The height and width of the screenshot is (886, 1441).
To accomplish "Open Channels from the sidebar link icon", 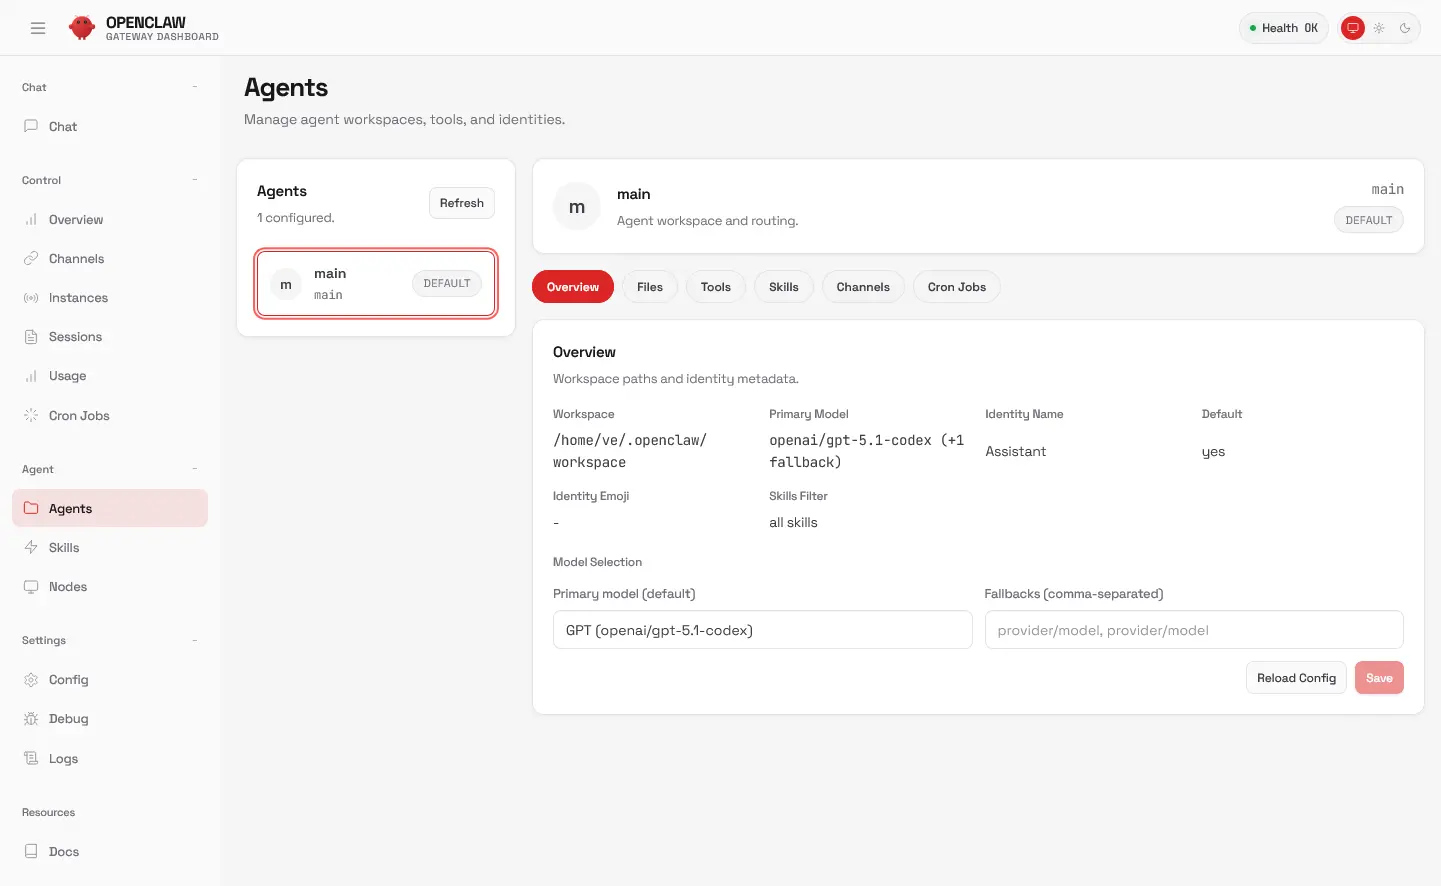I will tap(31, 259).
